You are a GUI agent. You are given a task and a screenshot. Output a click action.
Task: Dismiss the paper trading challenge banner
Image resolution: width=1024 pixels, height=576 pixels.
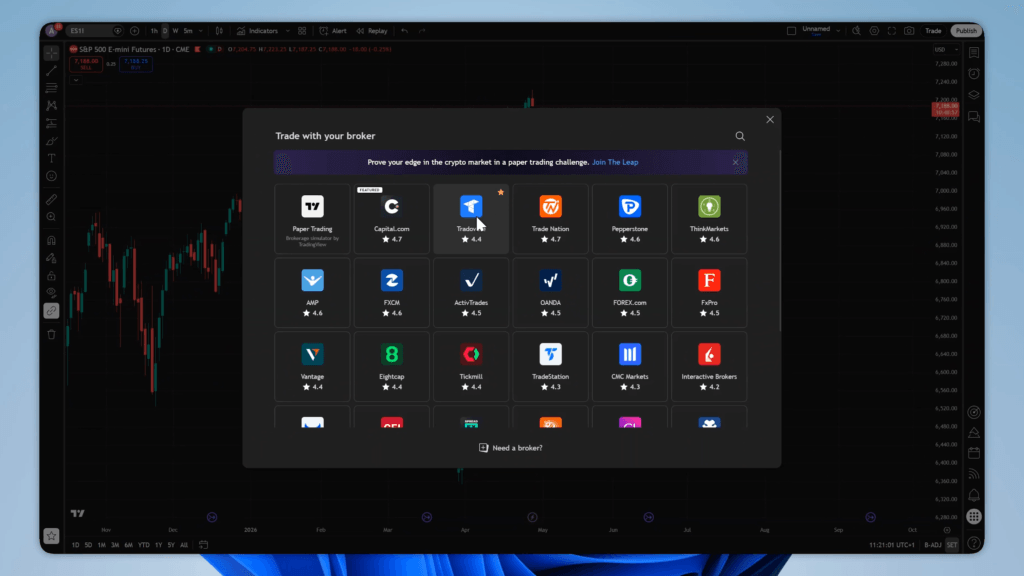click(736, 162)
